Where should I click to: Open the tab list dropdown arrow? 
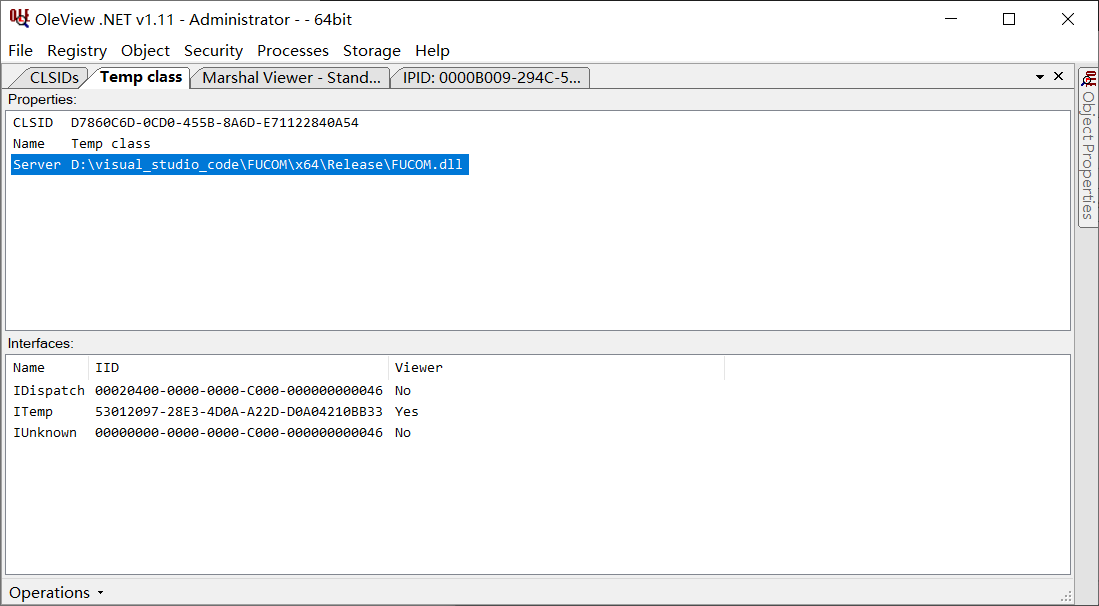[x=1040, y=77]
